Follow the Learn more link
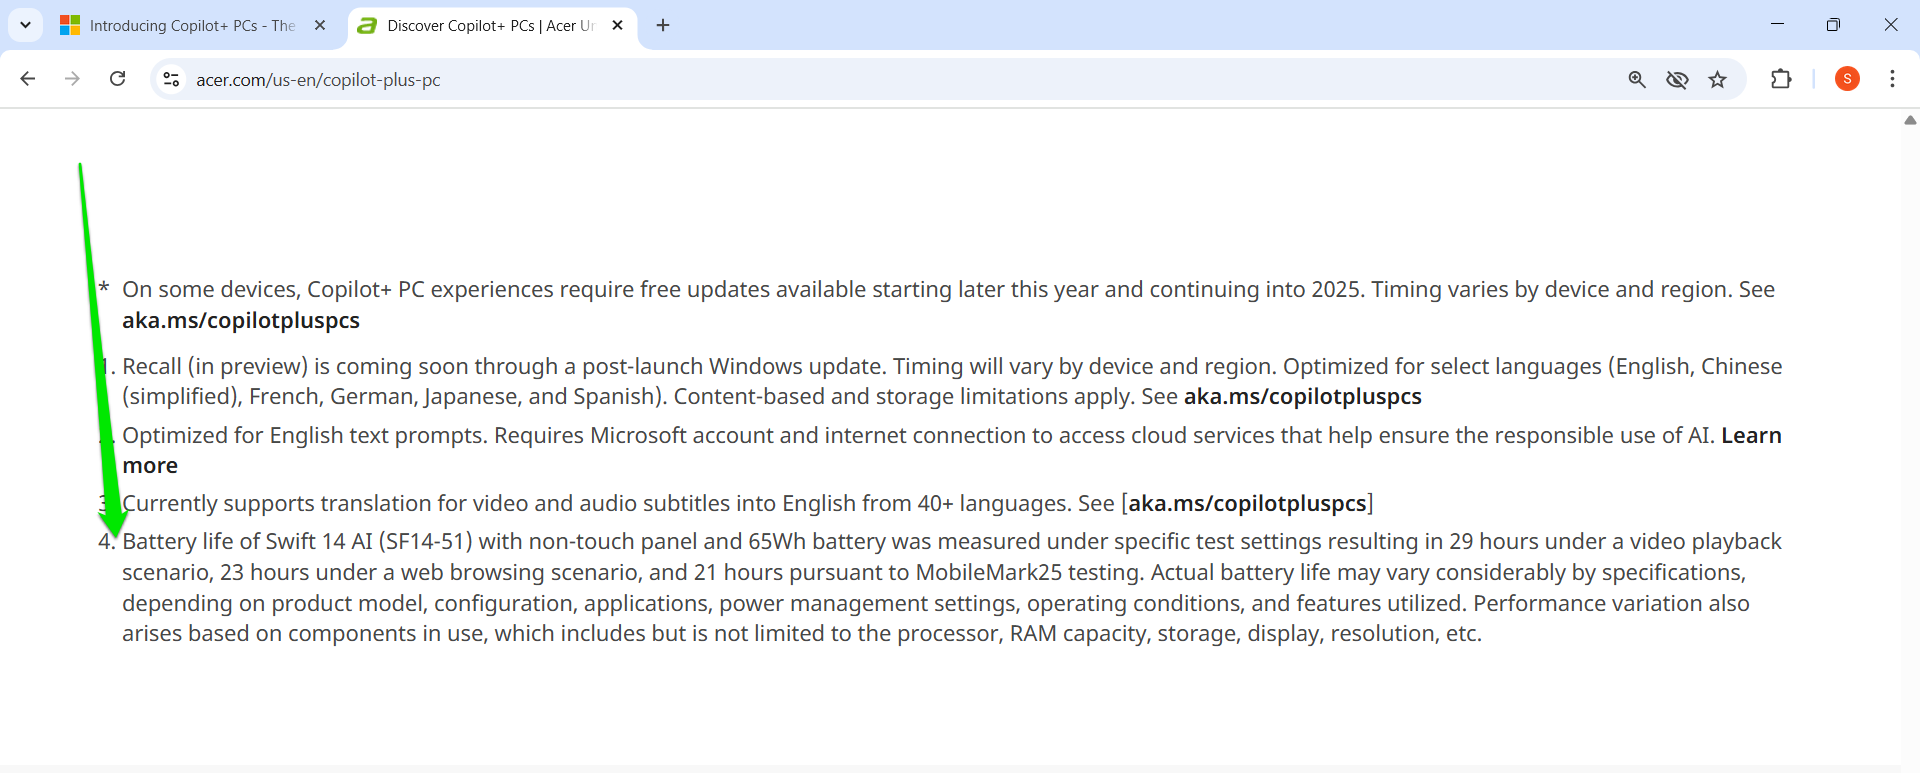1920x773 pixels. (x=1750, y=436)
